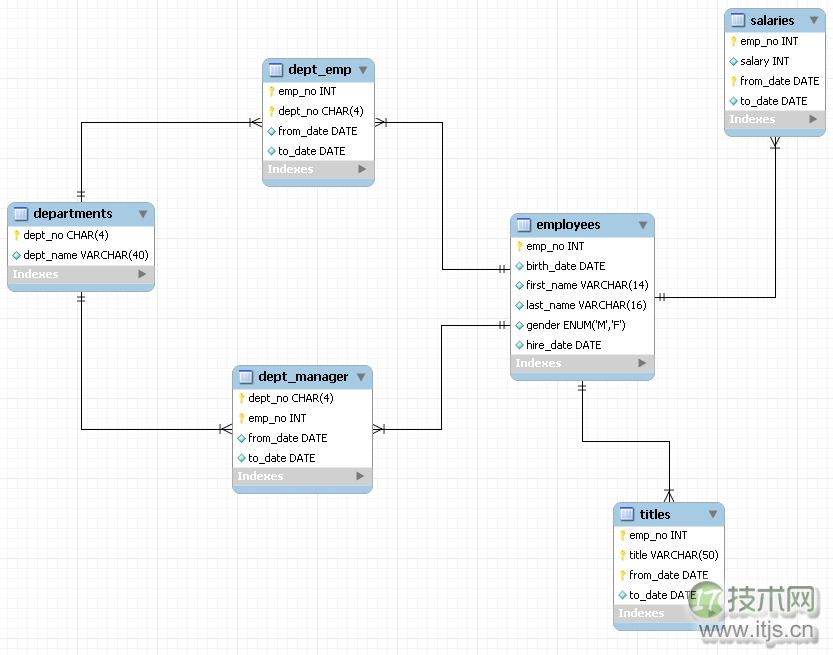This screenshot has width=833, height=655.
Task: Click diamond icon beside dept_emp from_date DATE
Action: [271, 131]
